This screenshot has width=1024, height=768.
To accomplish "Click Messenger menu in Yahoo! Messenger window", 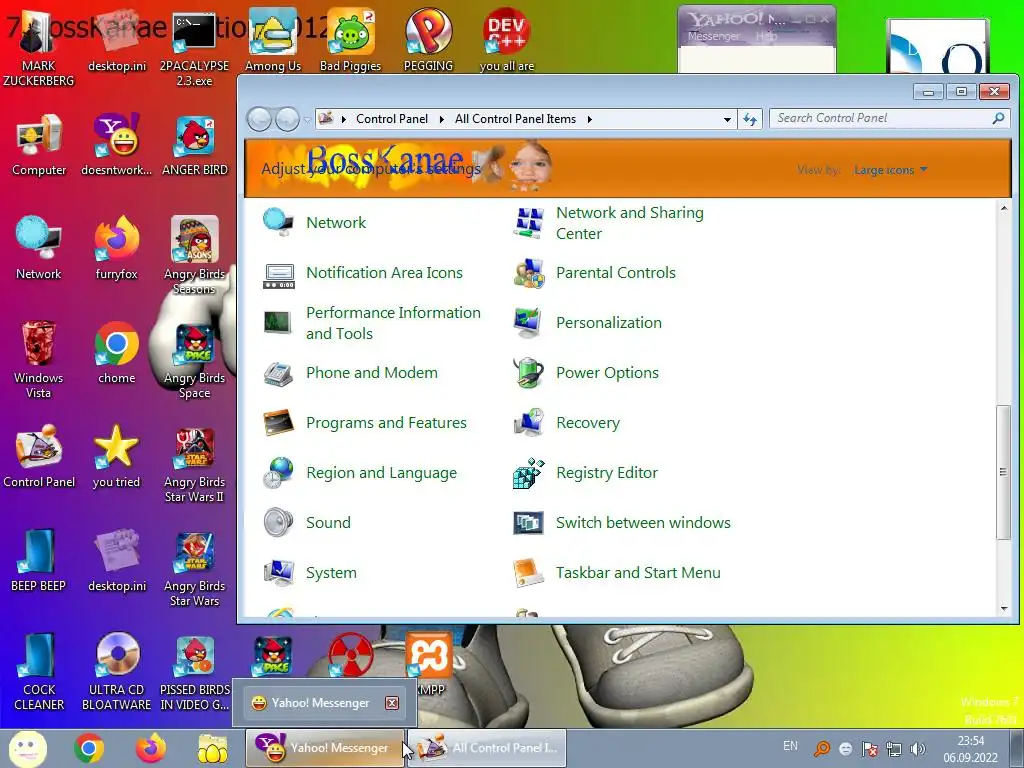I will click(714, 37).
